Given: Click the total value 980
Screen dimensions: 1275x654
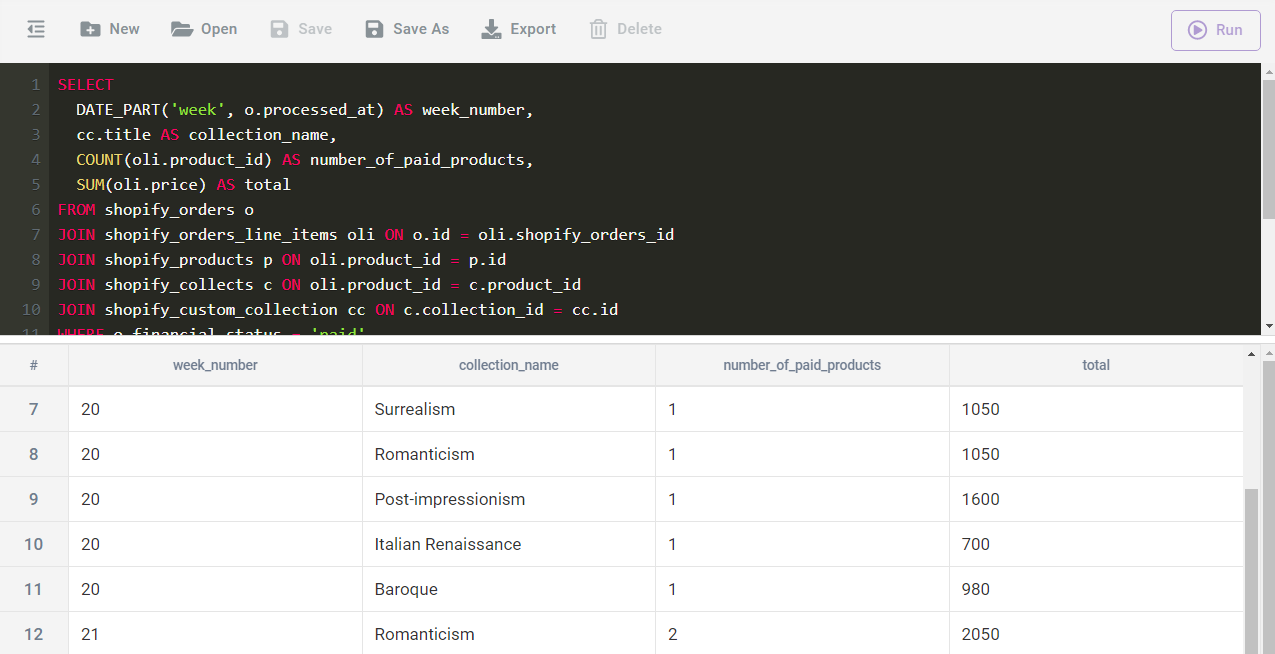Looking at the screenshot, I should pos(975,589).
